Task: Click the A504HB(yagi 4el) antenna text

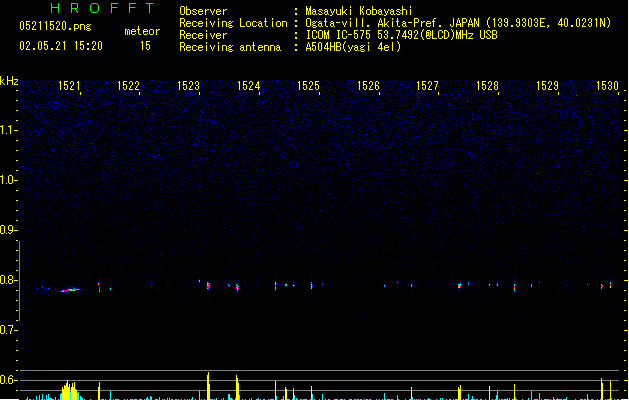Action: coord(353,47)
